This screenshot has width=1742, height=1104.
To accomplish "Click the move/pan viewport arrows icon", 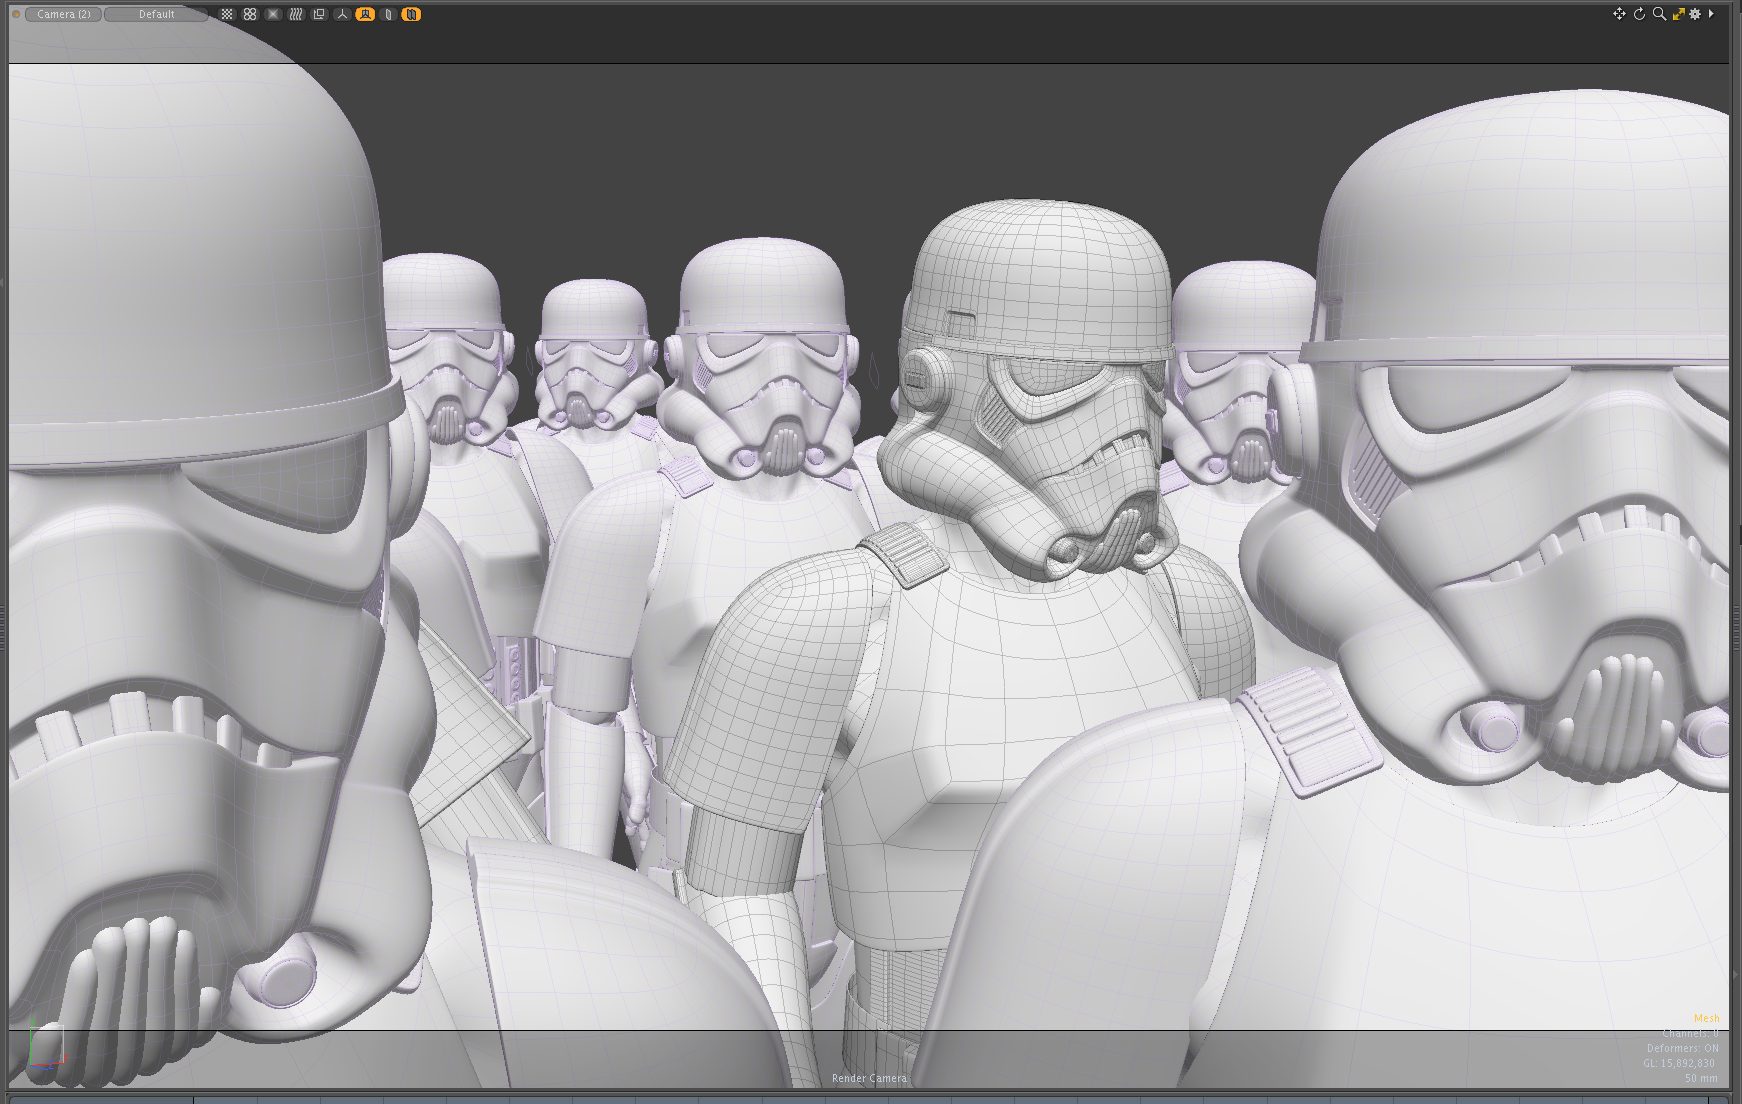I will (x=1619, y=14).
